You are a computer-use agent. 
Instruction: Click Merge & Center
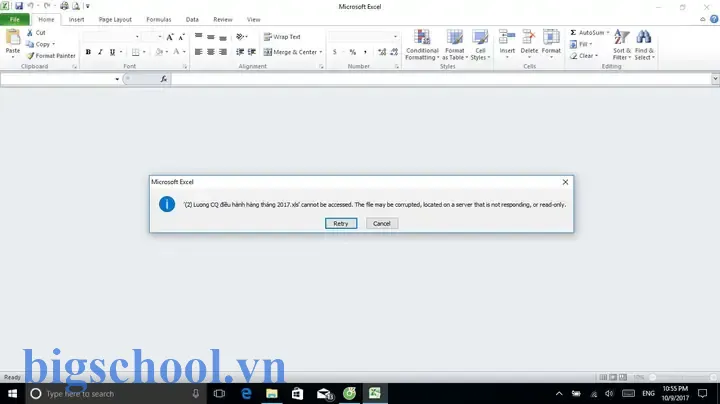pos(291,52)
